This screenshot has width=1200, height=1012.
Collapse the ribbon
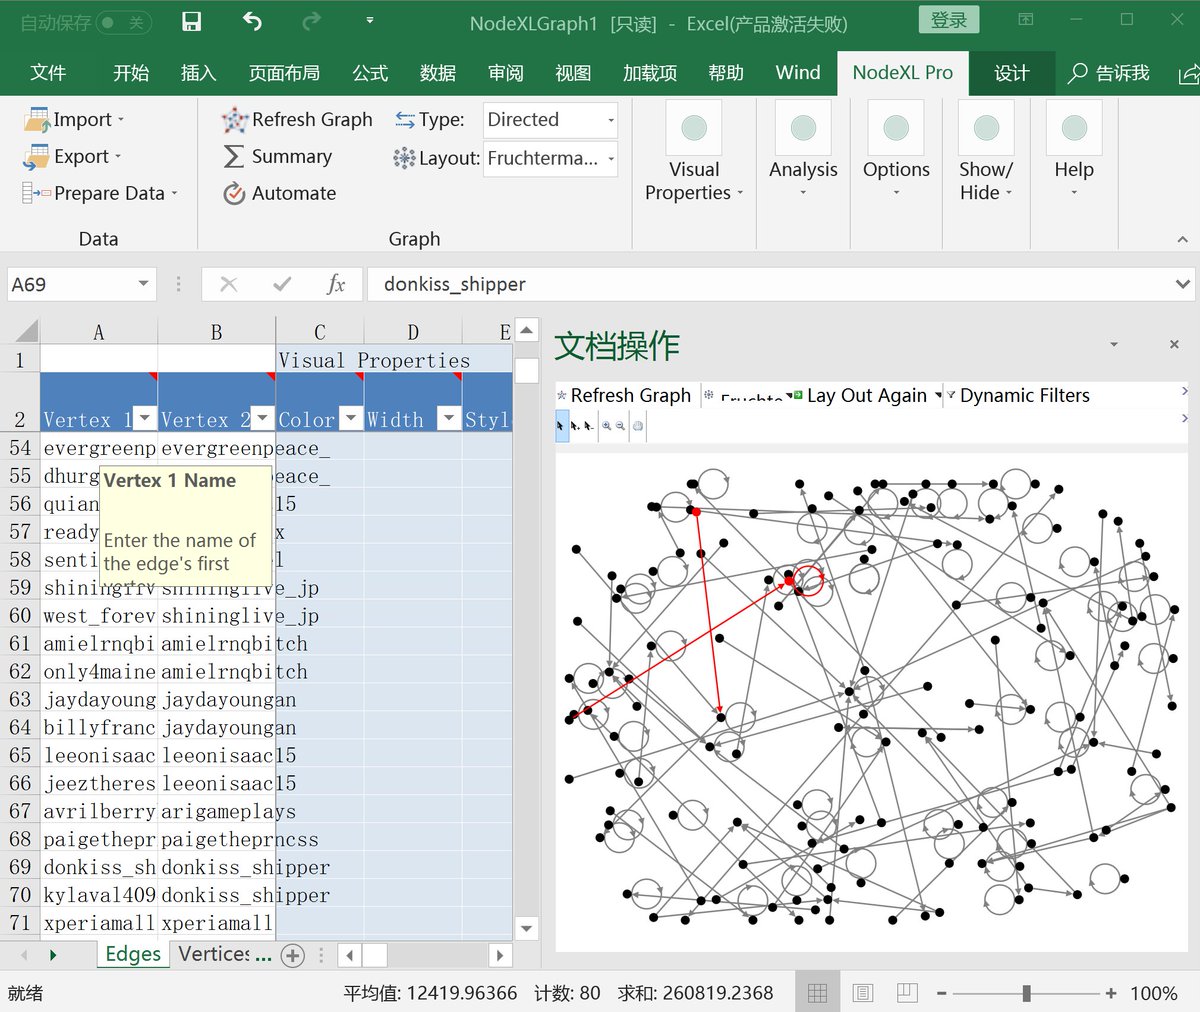[x=1183, y=240]
